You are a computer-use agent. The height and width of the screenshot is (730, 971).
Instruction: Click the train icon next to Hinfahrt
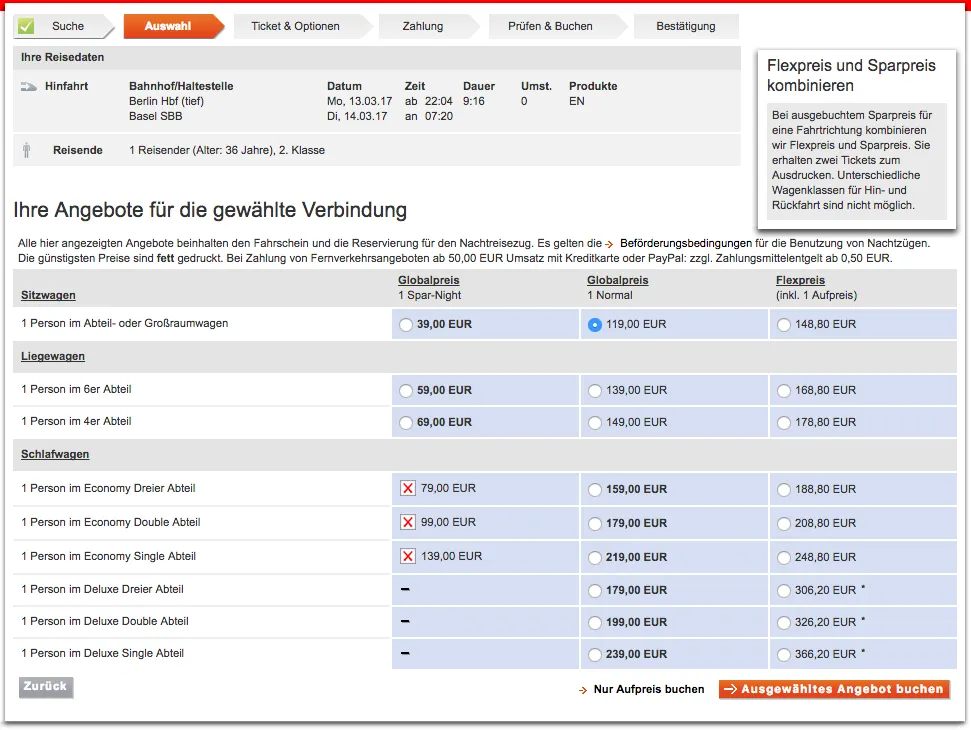(x=28, y=87)
